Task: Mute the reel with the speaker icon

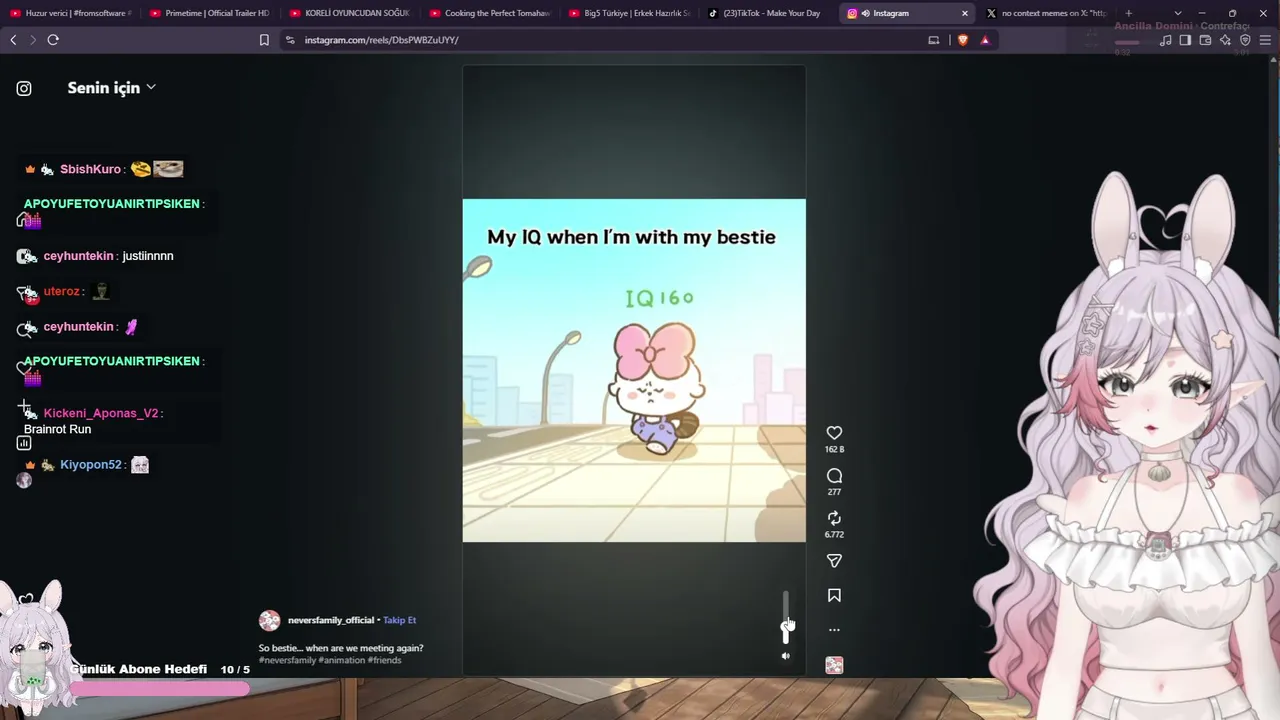Action: click(785, 656)
